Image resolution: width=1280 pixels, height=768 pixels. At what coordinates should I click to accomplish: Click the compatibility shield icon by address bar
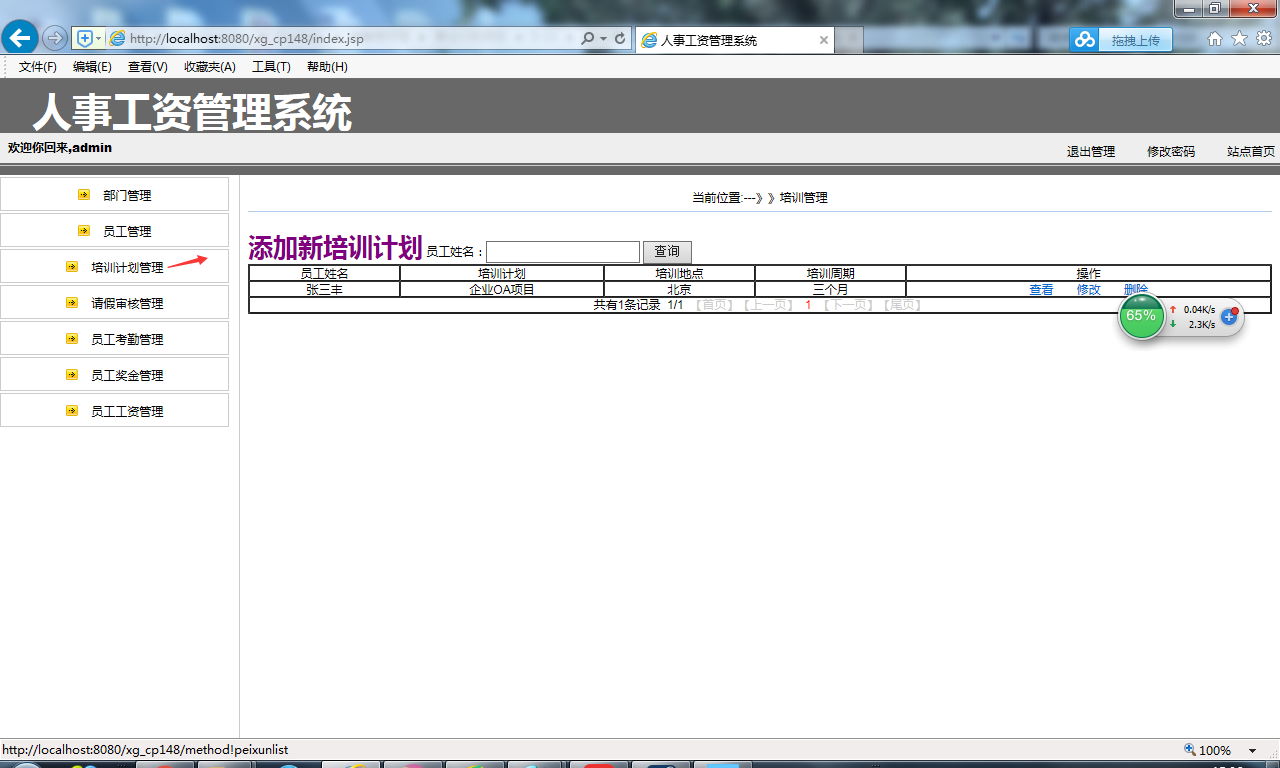(85, 38)
